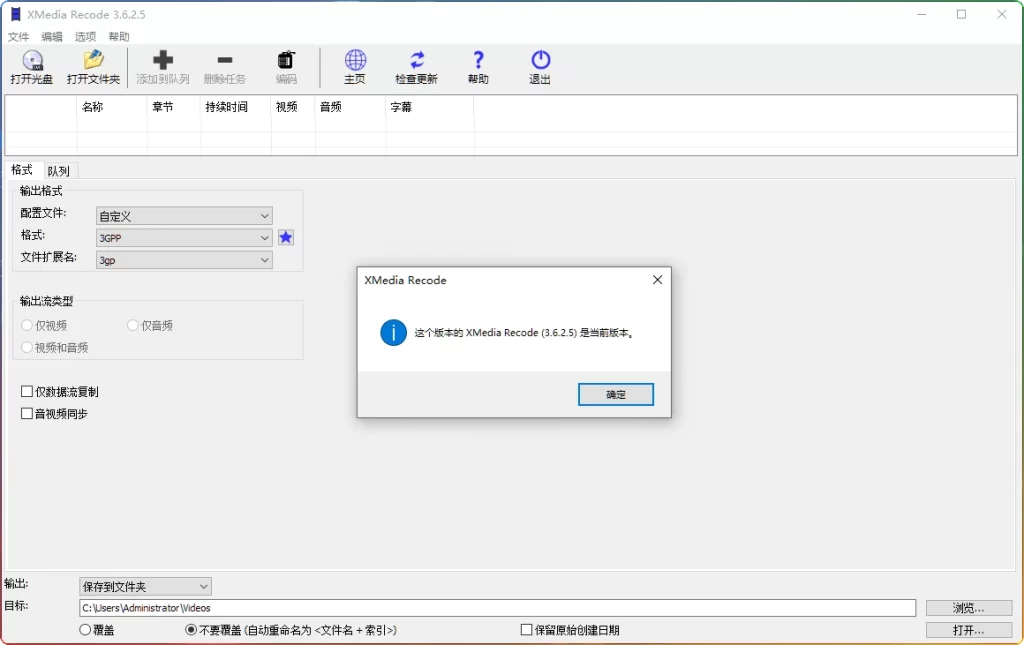Image resolution: width=1024 pixels, height=645 pixels.
Task: Click the 浏览 (Browse) button
Action: click(x=967, y=607)
